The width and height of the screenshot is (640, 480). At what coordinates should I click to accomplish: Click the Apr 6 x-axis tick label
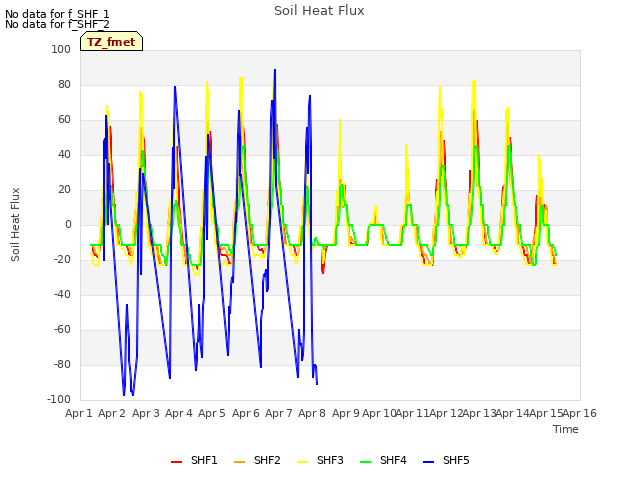click(x=246, y=413)
